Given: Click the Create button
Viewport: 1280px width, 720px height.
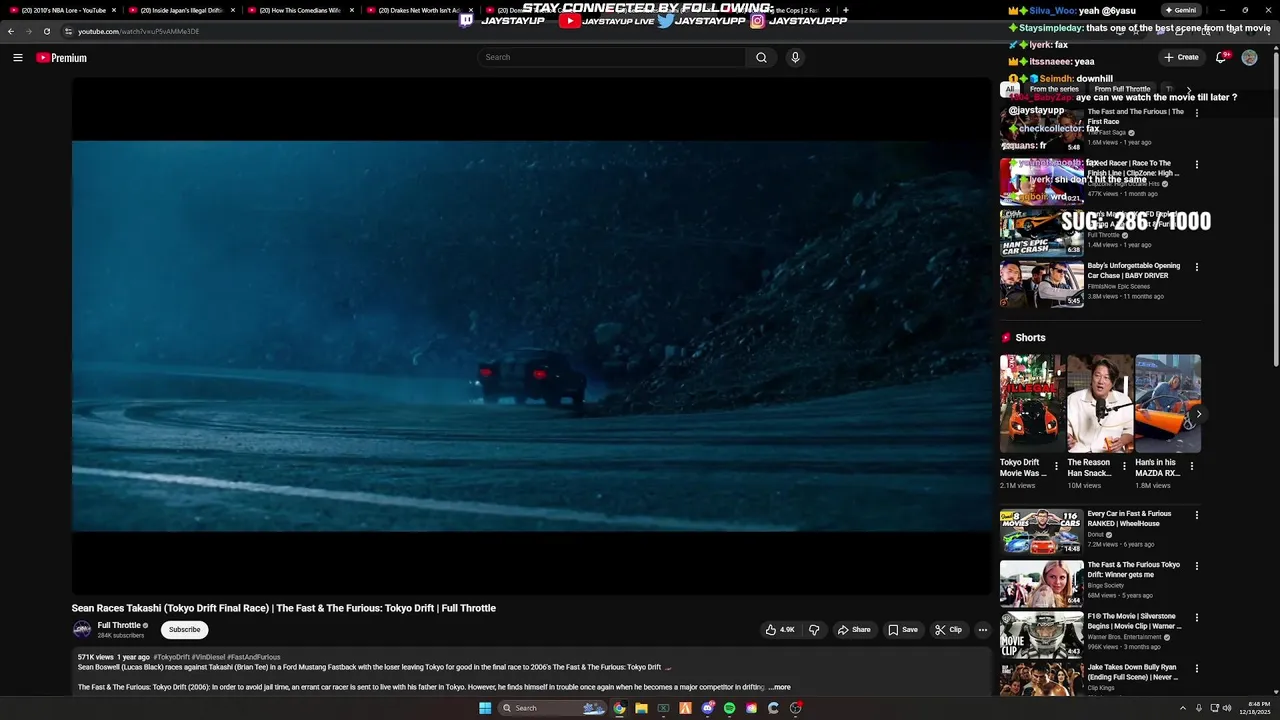Looking at the screenshot, I should (x=1181, y=57).
